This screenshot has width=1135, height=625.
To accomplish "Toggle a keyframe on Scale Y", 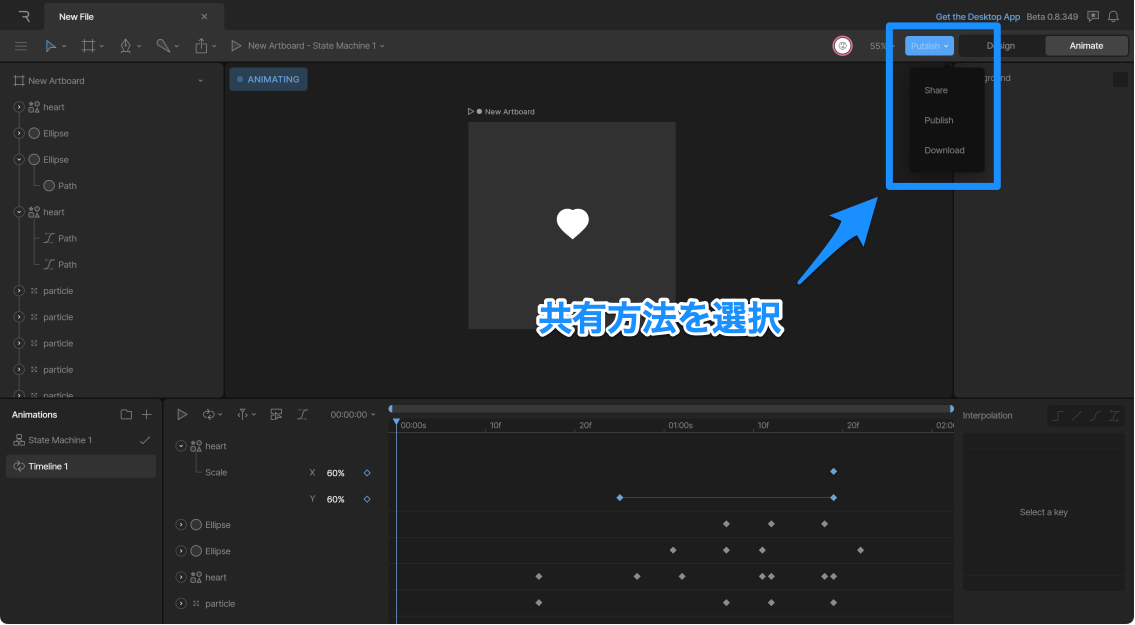I will pos(367,498).
